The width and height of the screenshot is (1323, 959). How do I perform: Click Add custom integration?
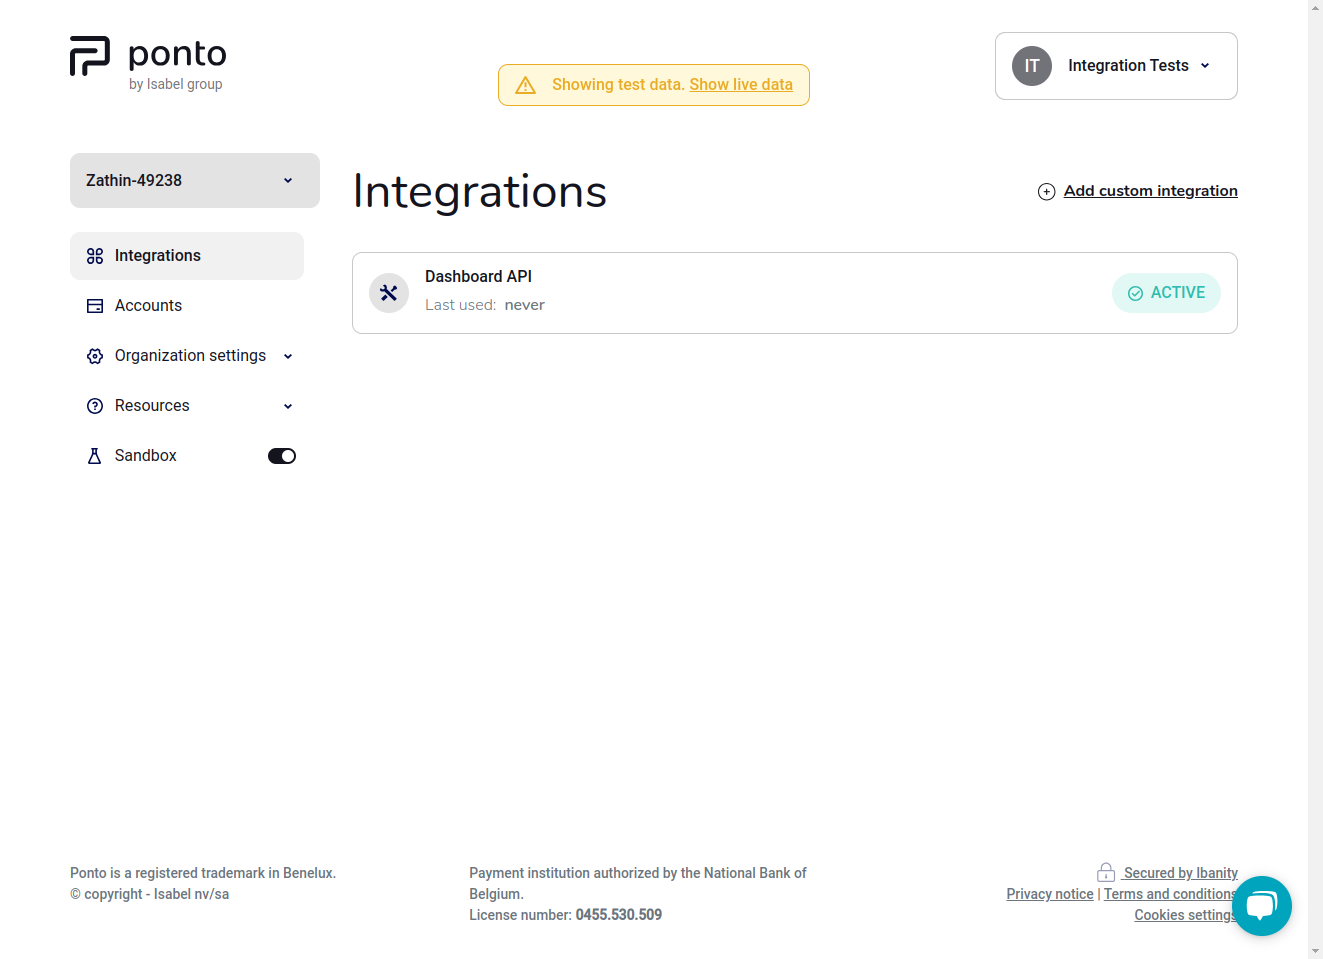[x=1150, y=190]
